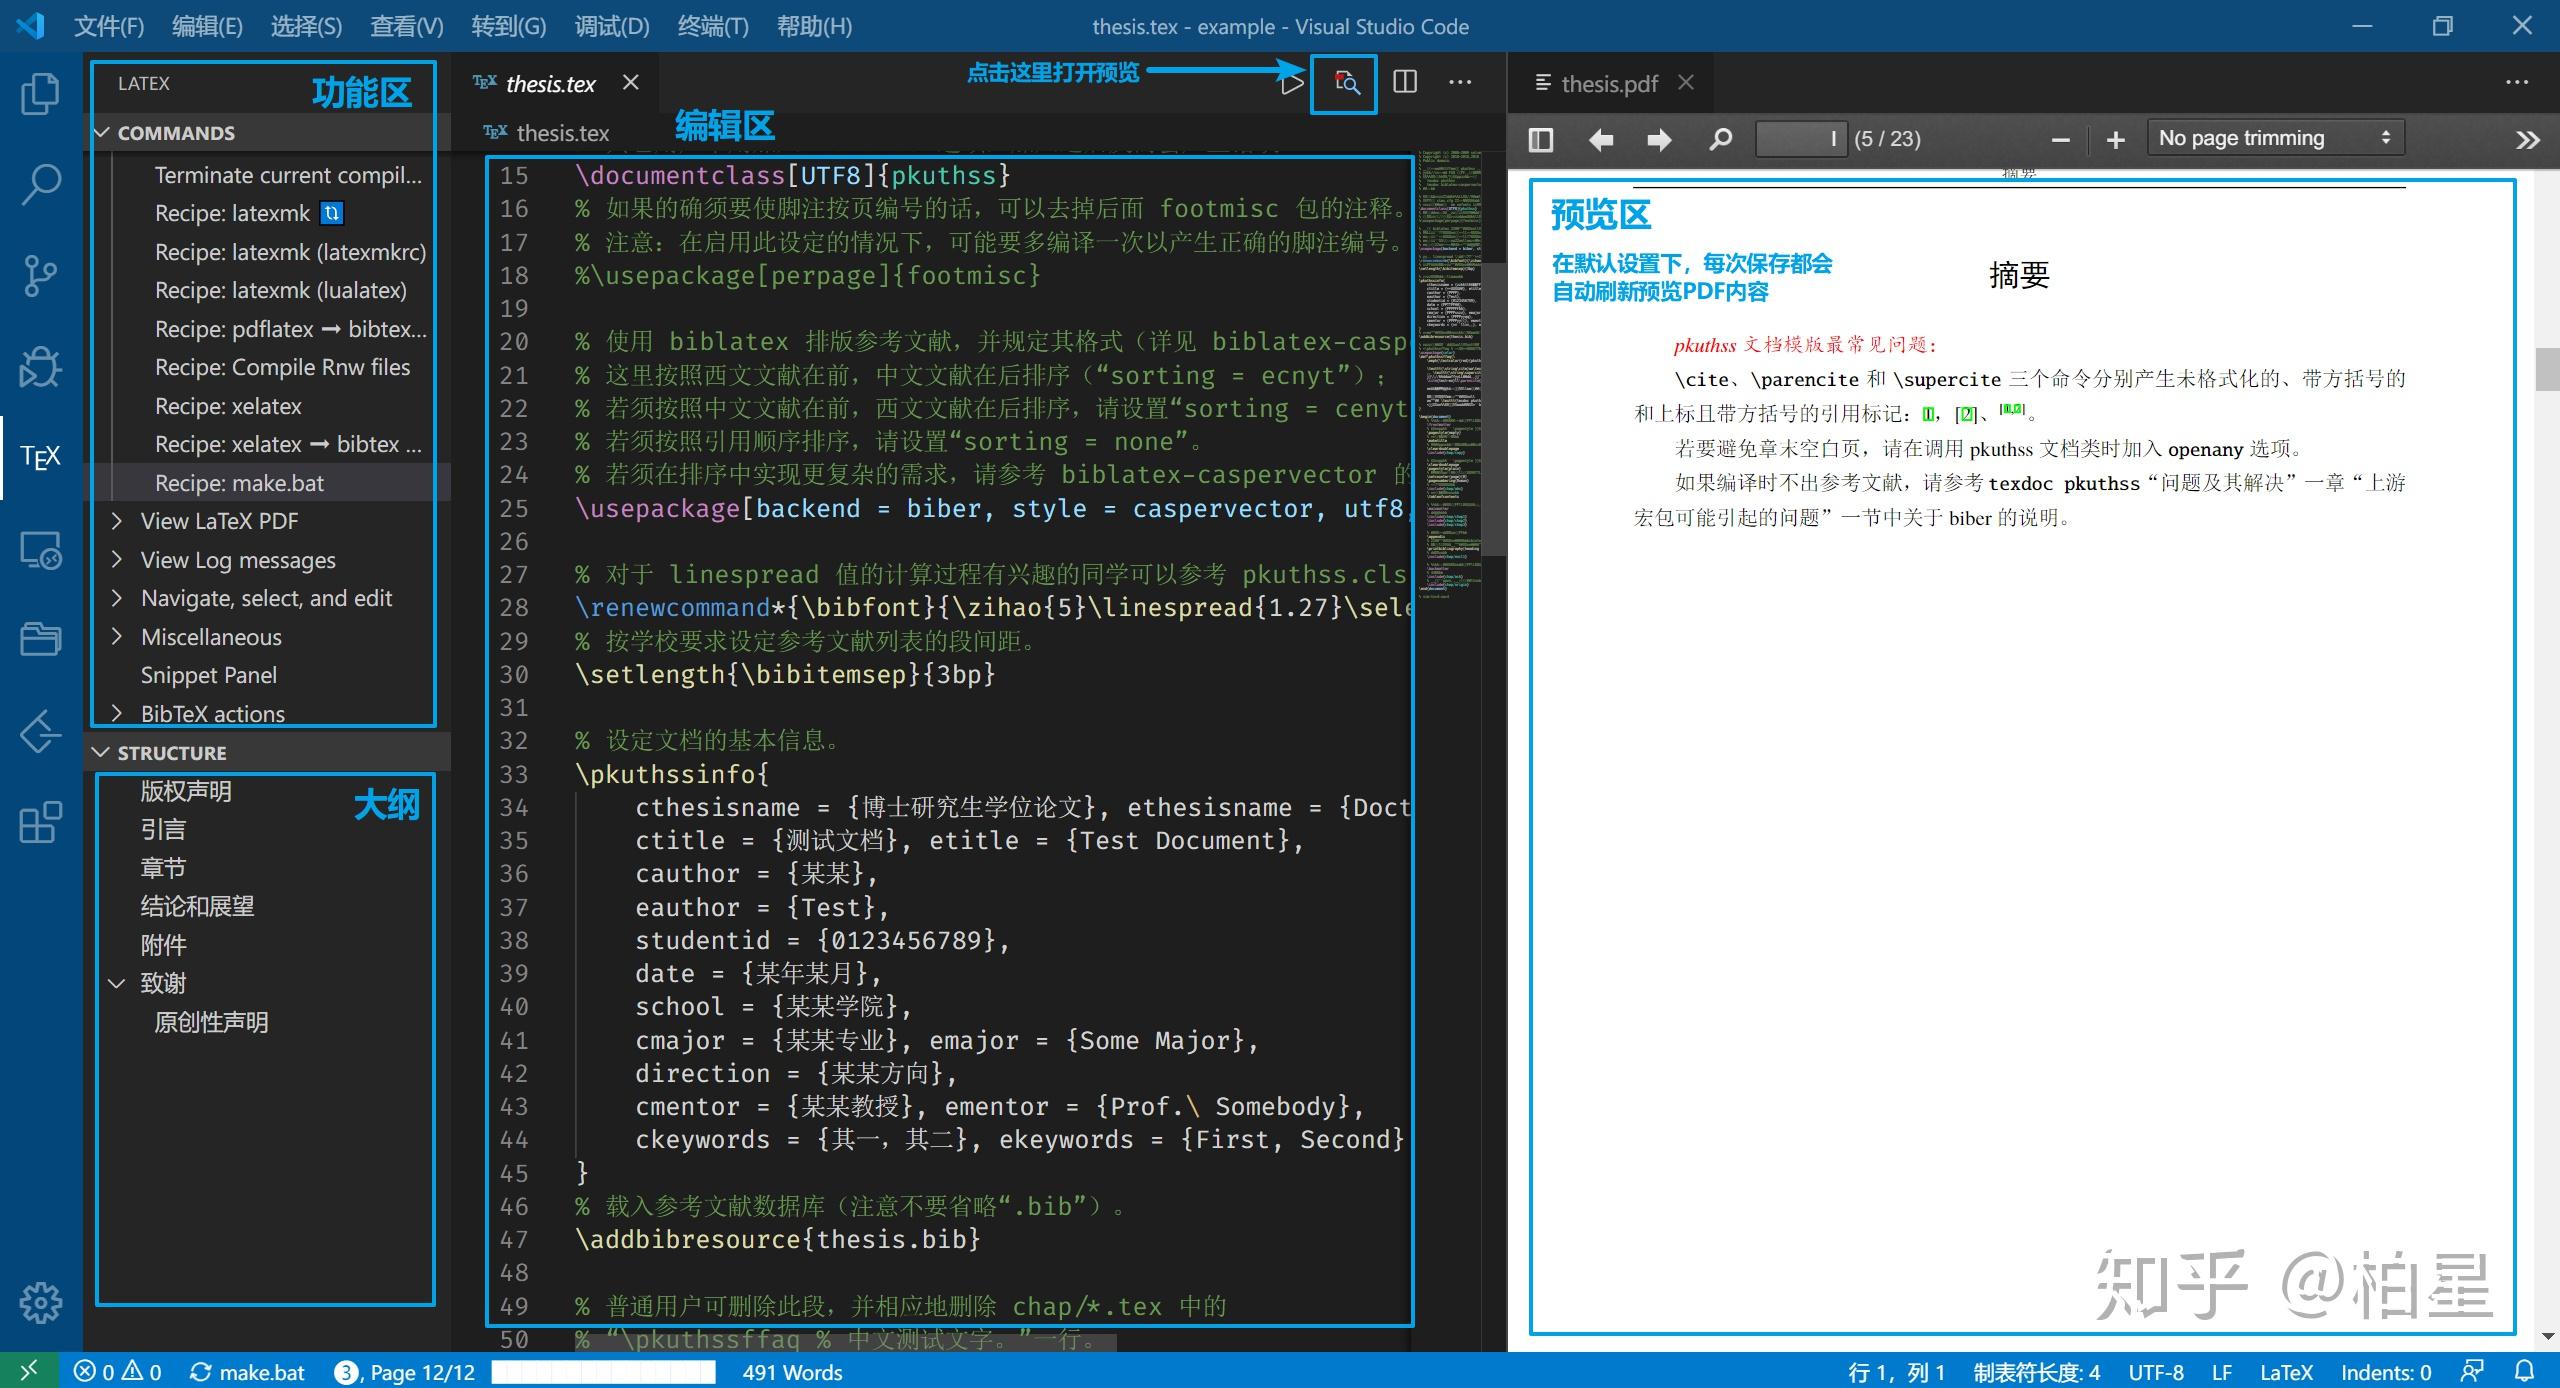Open the Run and Debug icon
This screenshot has width=2560, height=1388.
(38, 367)
